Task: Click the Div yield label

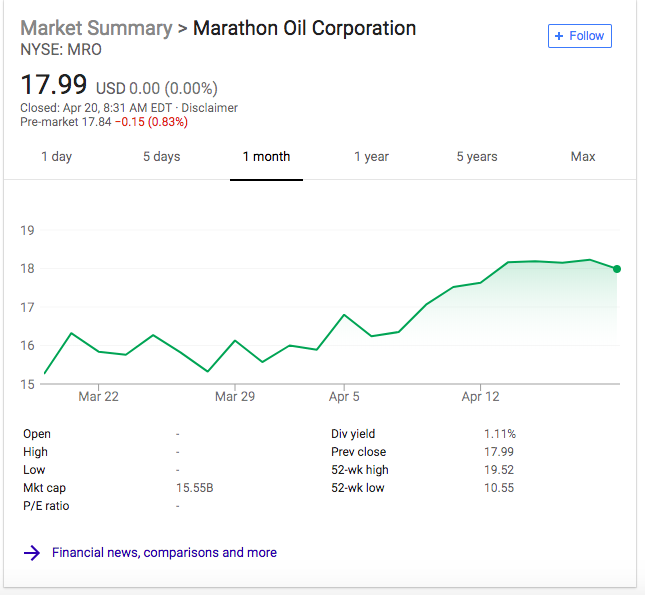Action: (353, 434)
